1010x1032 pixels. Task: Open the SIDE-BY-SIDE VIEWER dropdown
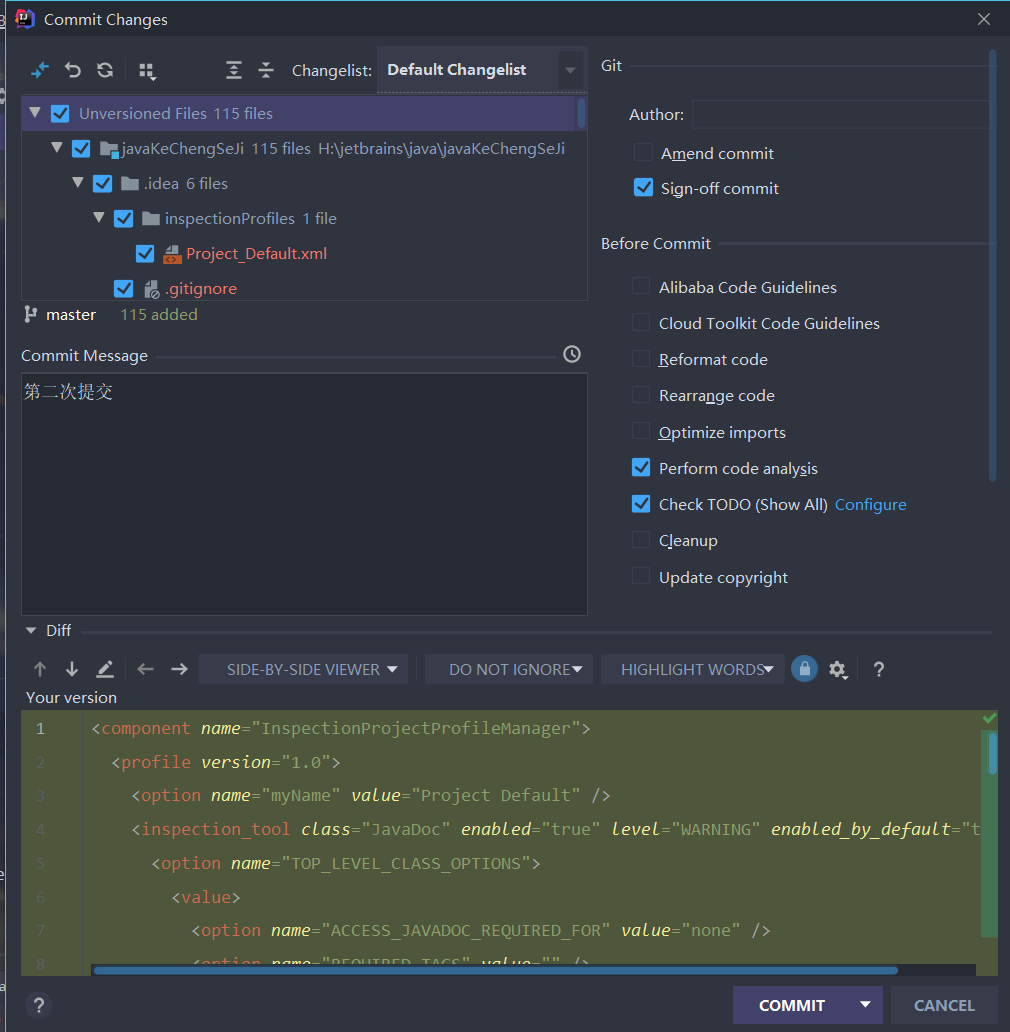[x=303, y=668]
